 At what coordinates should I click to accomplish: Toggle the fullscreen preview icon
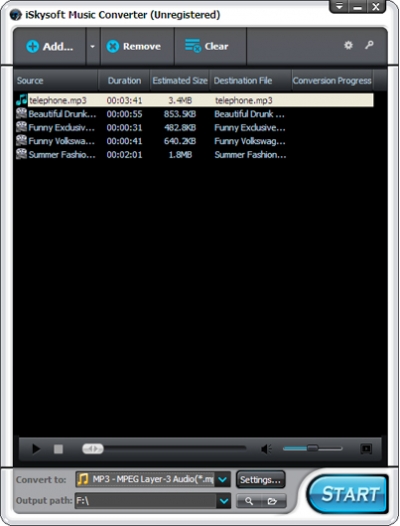[366, 449]
